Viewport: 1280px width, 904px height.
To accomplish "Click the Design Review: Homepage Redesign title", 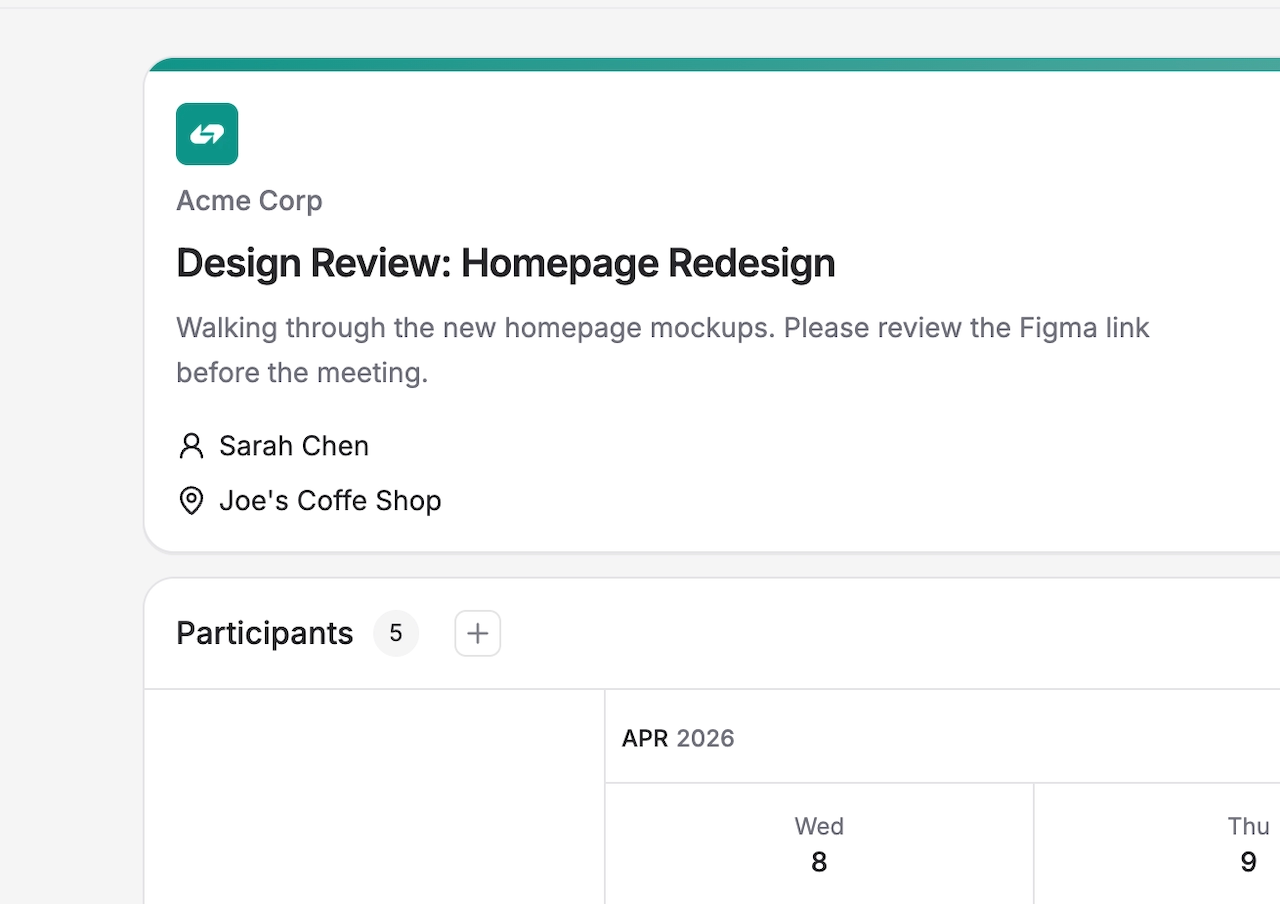I will tap(505, 263).
